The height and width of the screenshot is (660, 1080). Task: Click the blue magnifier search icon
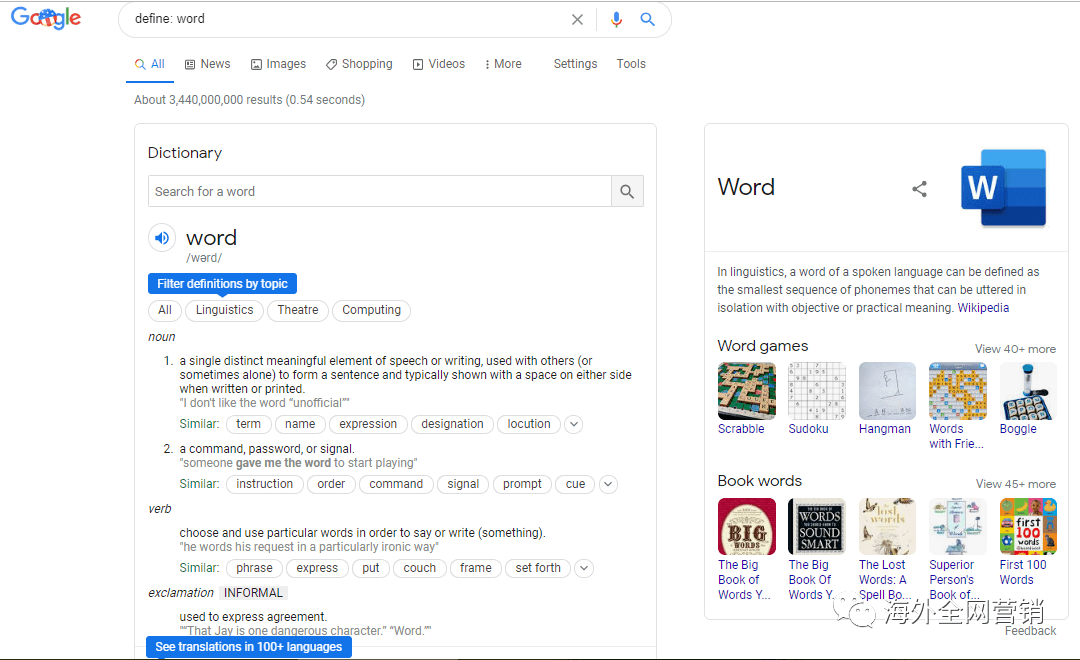tap(648, 19)
